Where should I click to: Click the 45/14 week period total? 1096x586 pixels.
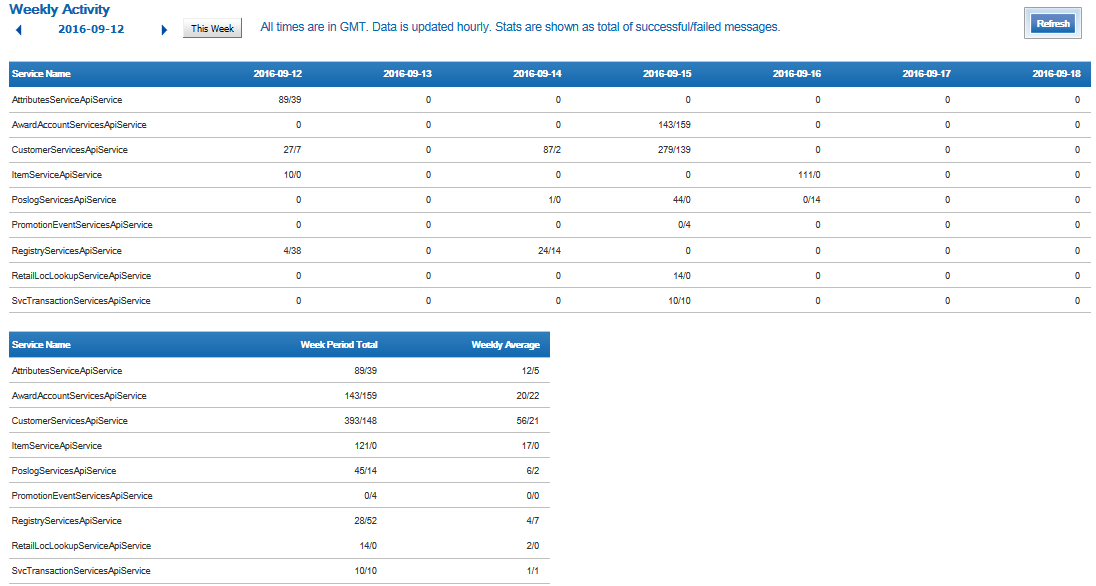(x=365, y=471)
